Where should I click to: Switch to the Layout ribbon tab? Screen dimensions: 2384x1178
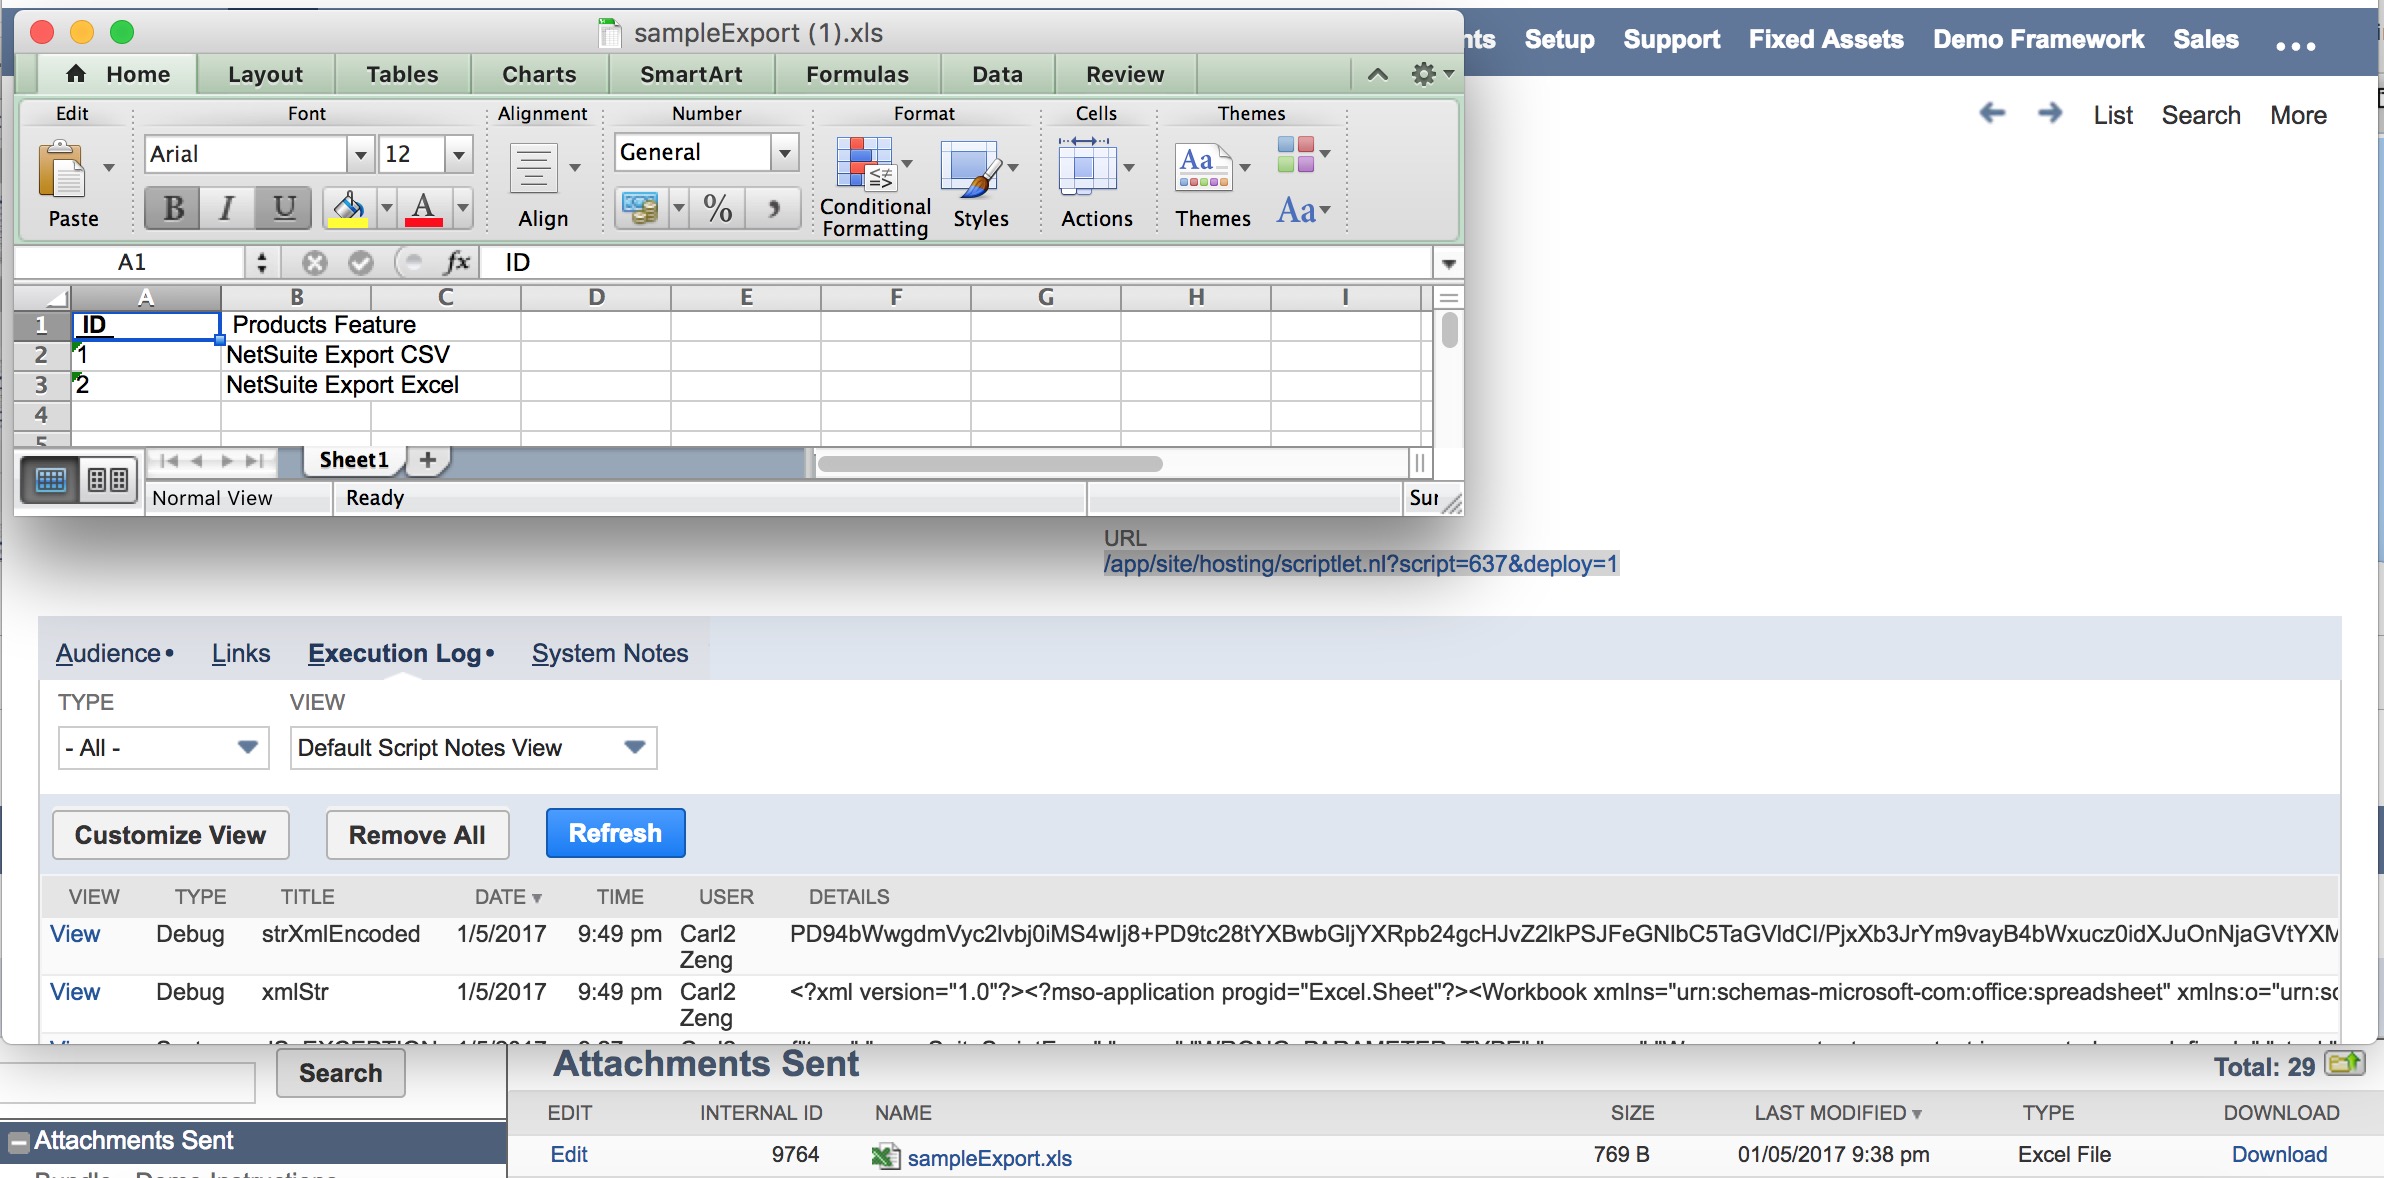point(265,74)
